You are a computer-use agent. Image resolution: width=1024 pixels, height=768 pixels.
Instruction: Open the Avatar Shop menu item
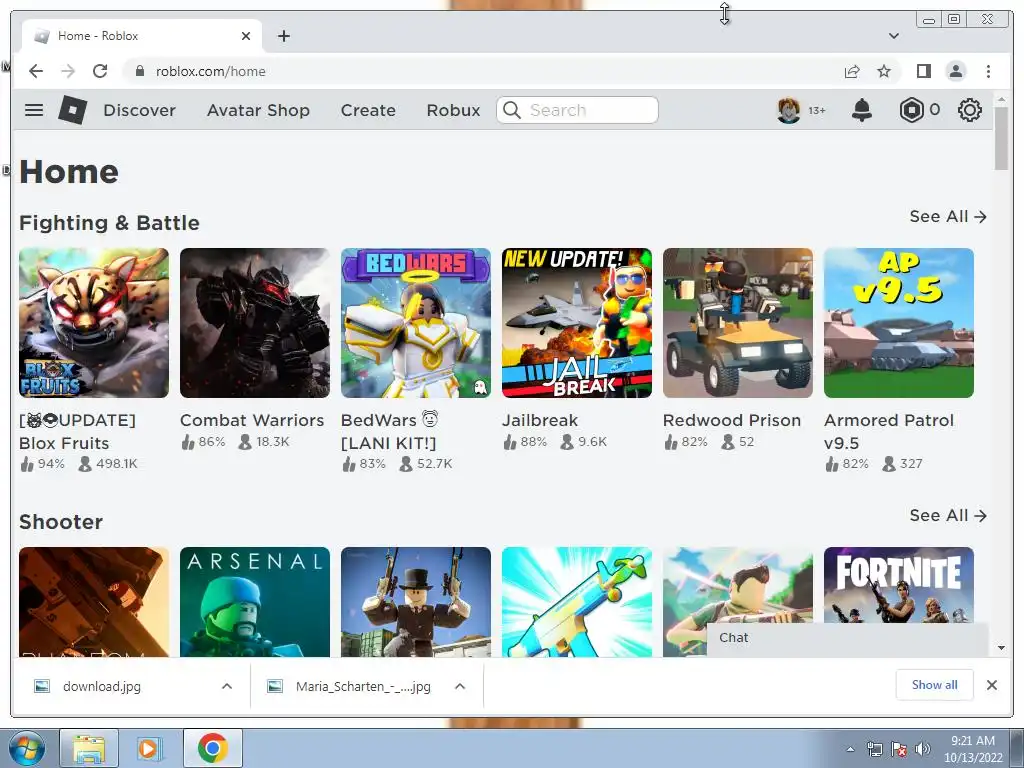point(258,110)
